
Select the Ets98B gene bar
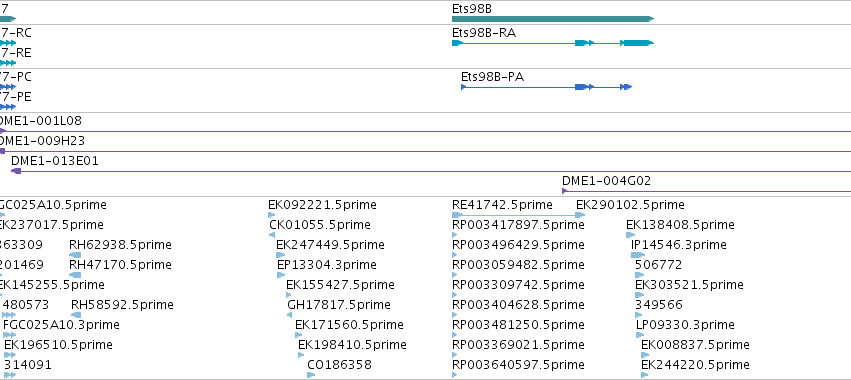click(552, 19)
